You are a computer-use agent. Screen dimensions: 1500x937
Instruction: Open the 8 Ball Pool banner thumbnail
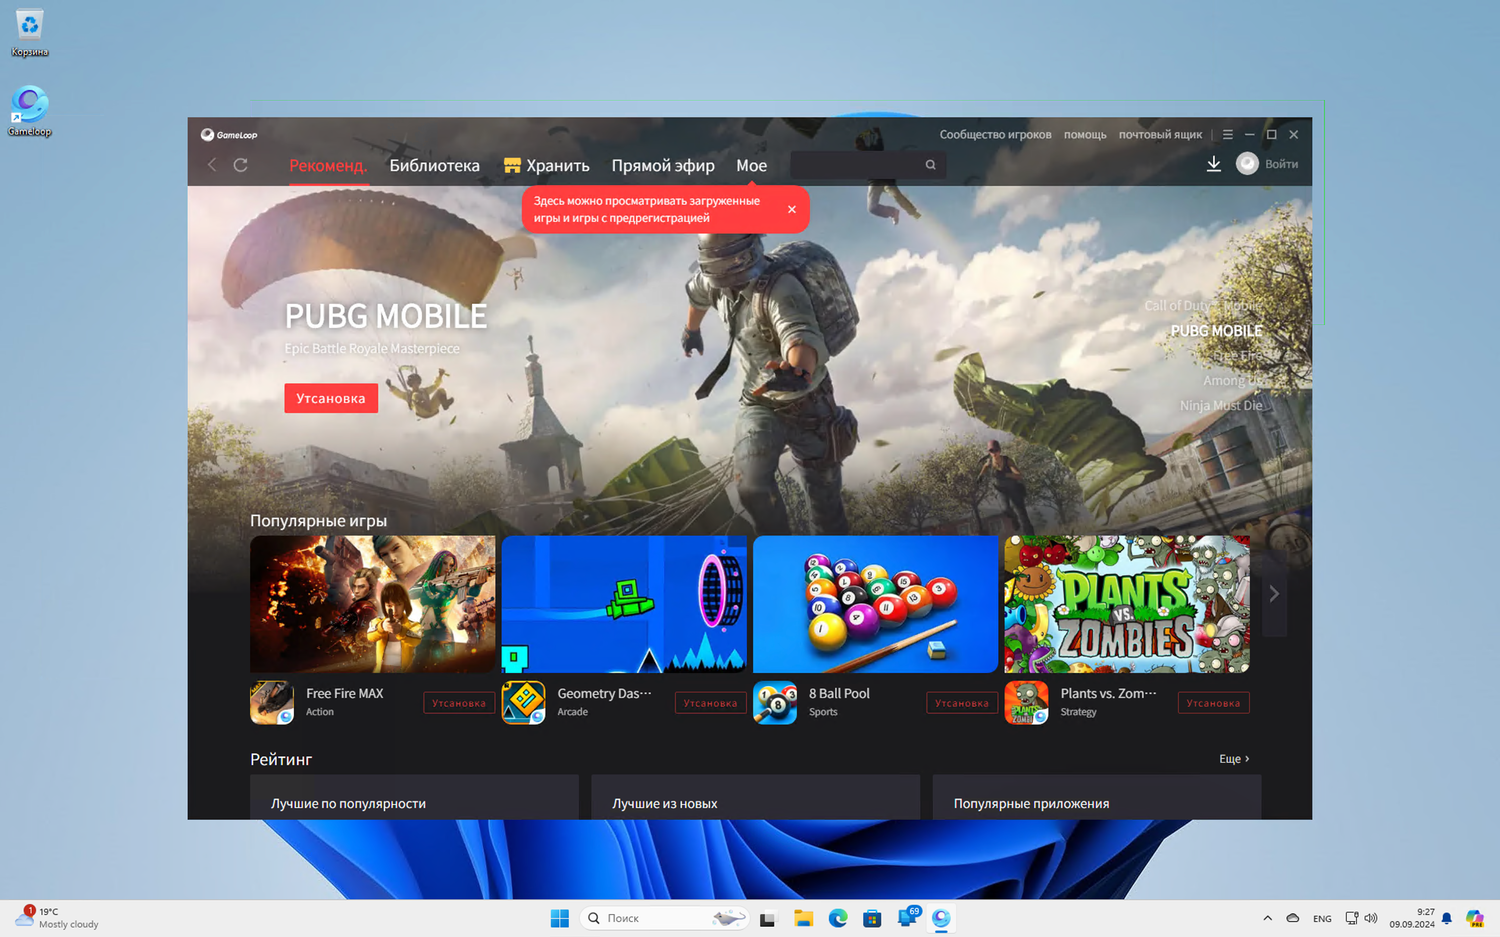[x=876, y=604]
